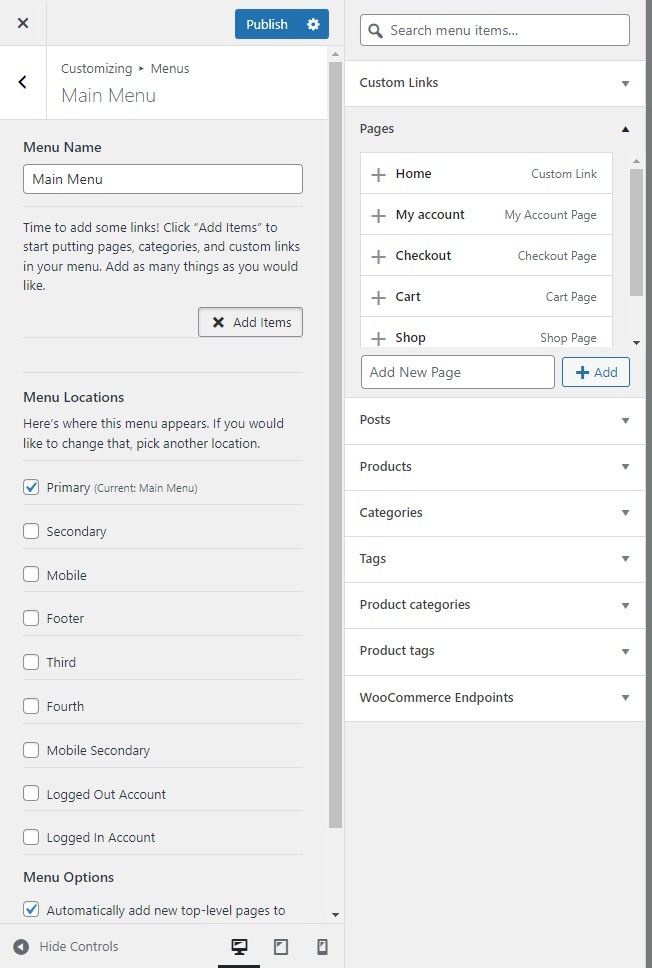Click the plus icon beside Home page
Image resolution: width=652 pixels, height=968 pixels.
coord(378,174)
